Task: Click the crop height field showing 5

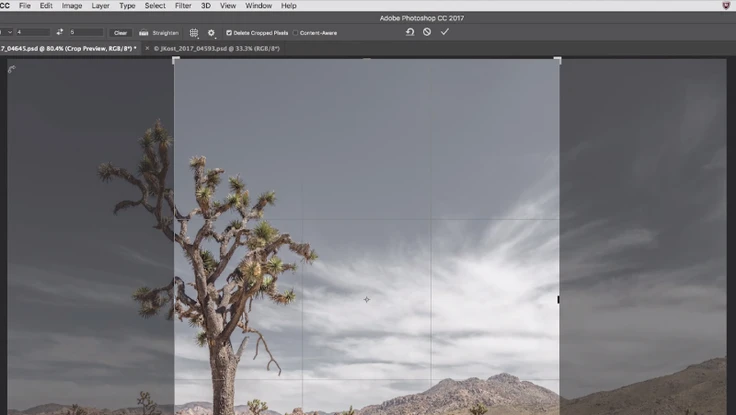Action: click(86, 32)
